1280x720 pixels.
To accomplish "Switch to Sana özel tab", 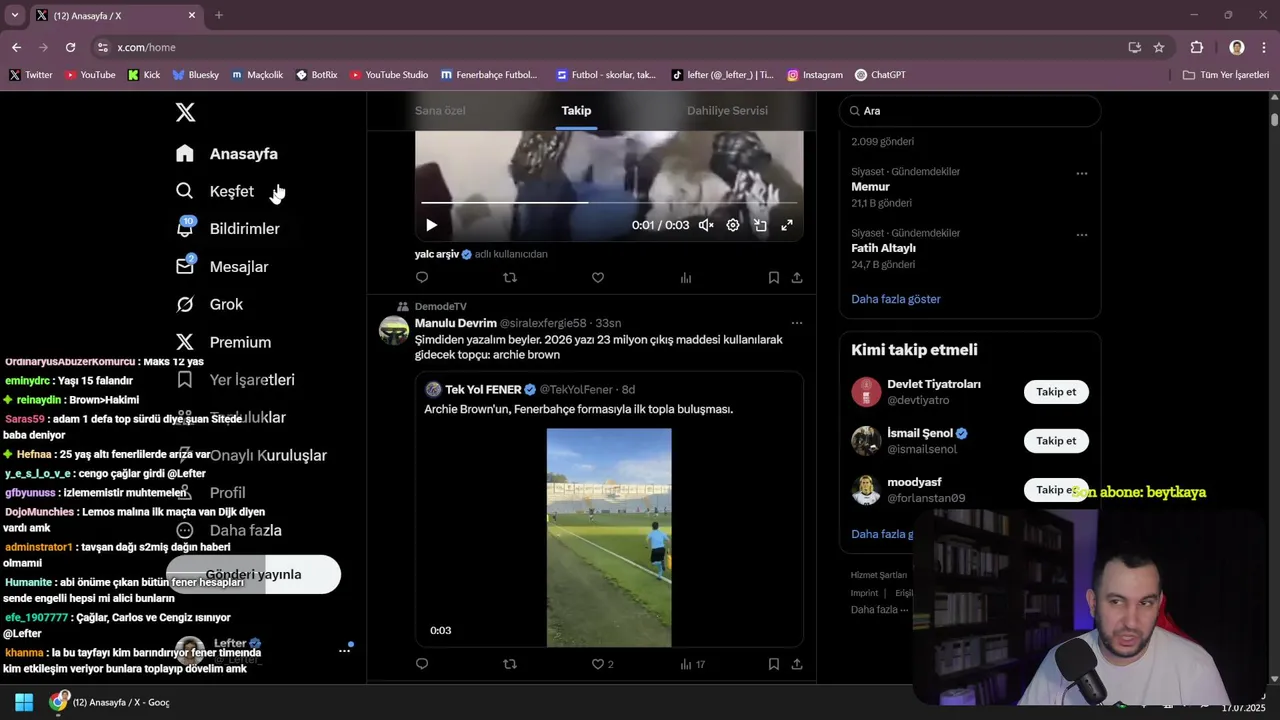I will pyautogui.click(x=440, y=111).
